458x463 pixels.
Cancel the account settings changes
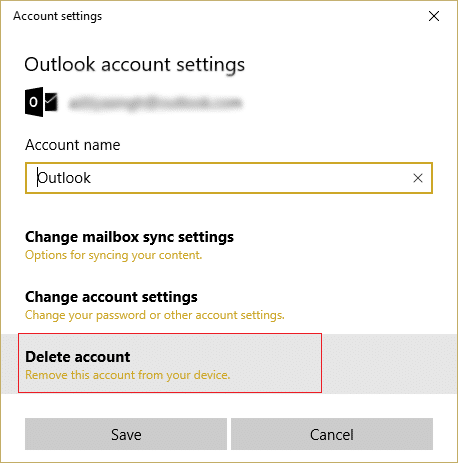[332, 434]
